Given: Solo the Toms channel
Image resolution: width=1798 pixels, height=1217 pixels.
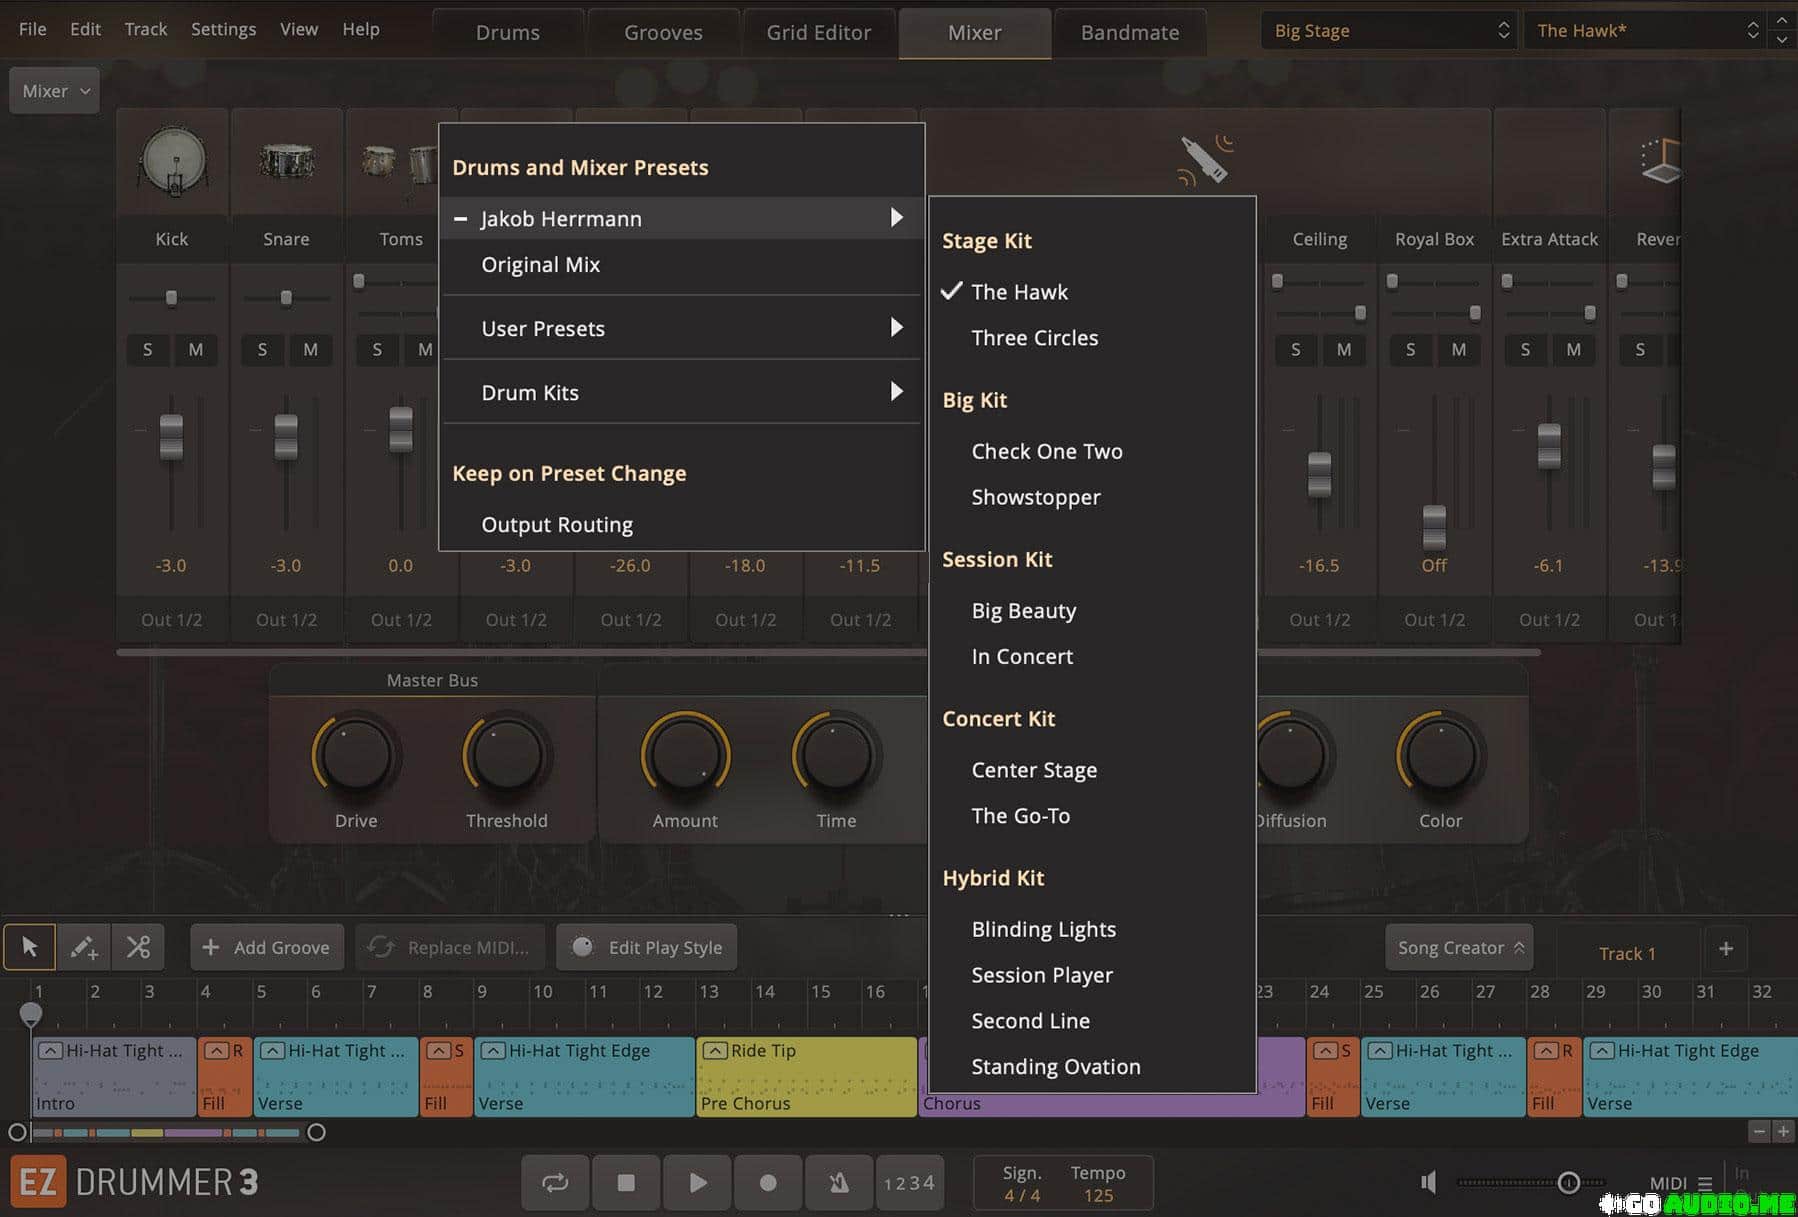Looking at the screenshot, I should [377, 349].
